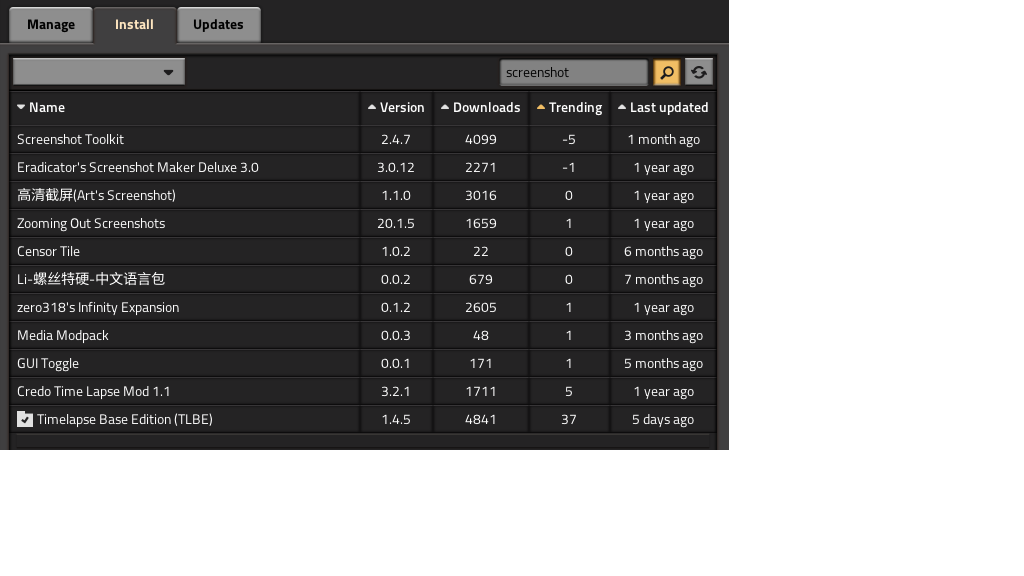Click trending value 37
Screen dimensions: 1024x576
point(569,419)
